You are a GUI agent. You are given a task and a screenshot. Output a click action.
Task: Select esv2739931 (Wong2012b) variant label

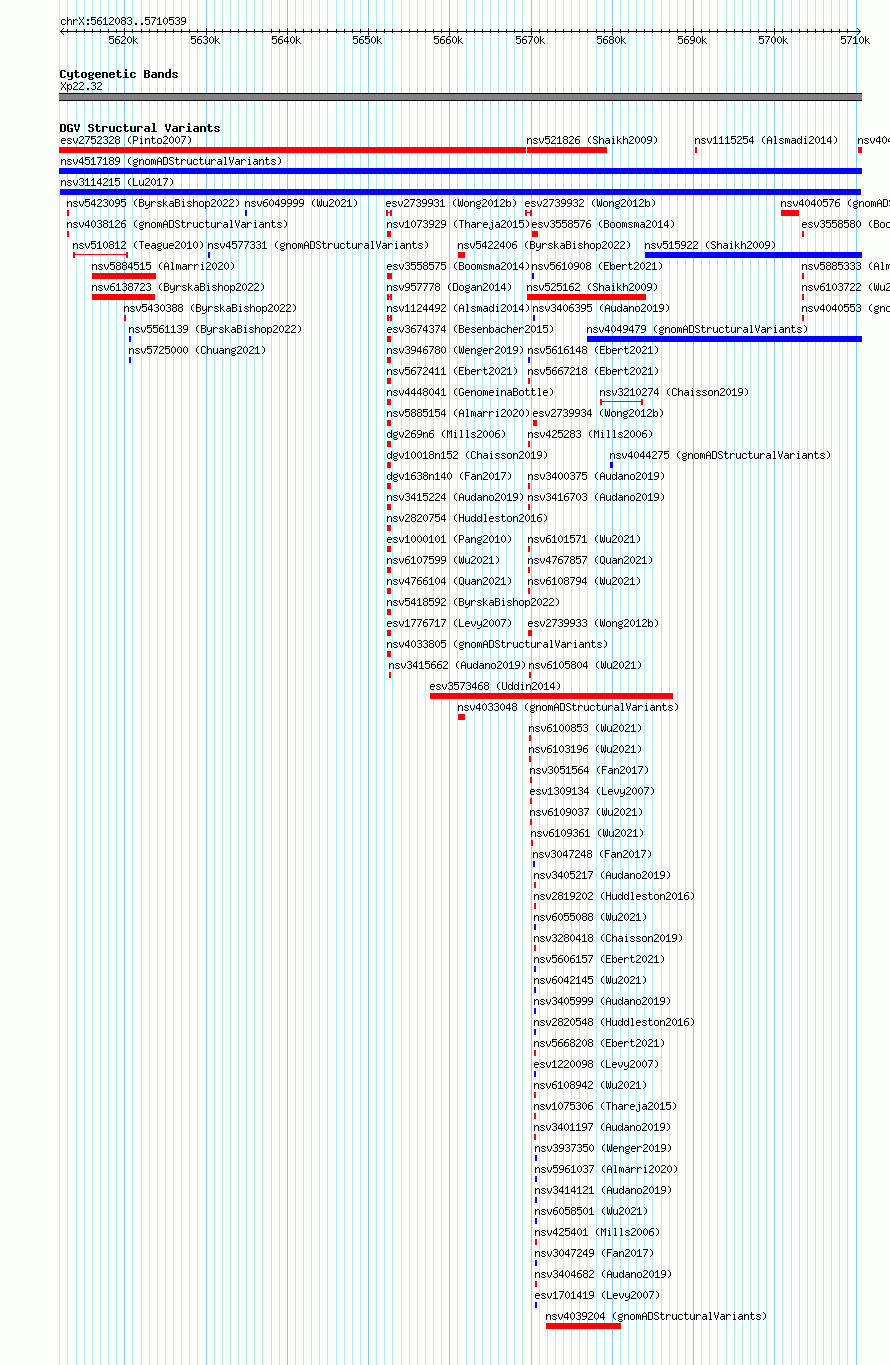tap(451, 203)
